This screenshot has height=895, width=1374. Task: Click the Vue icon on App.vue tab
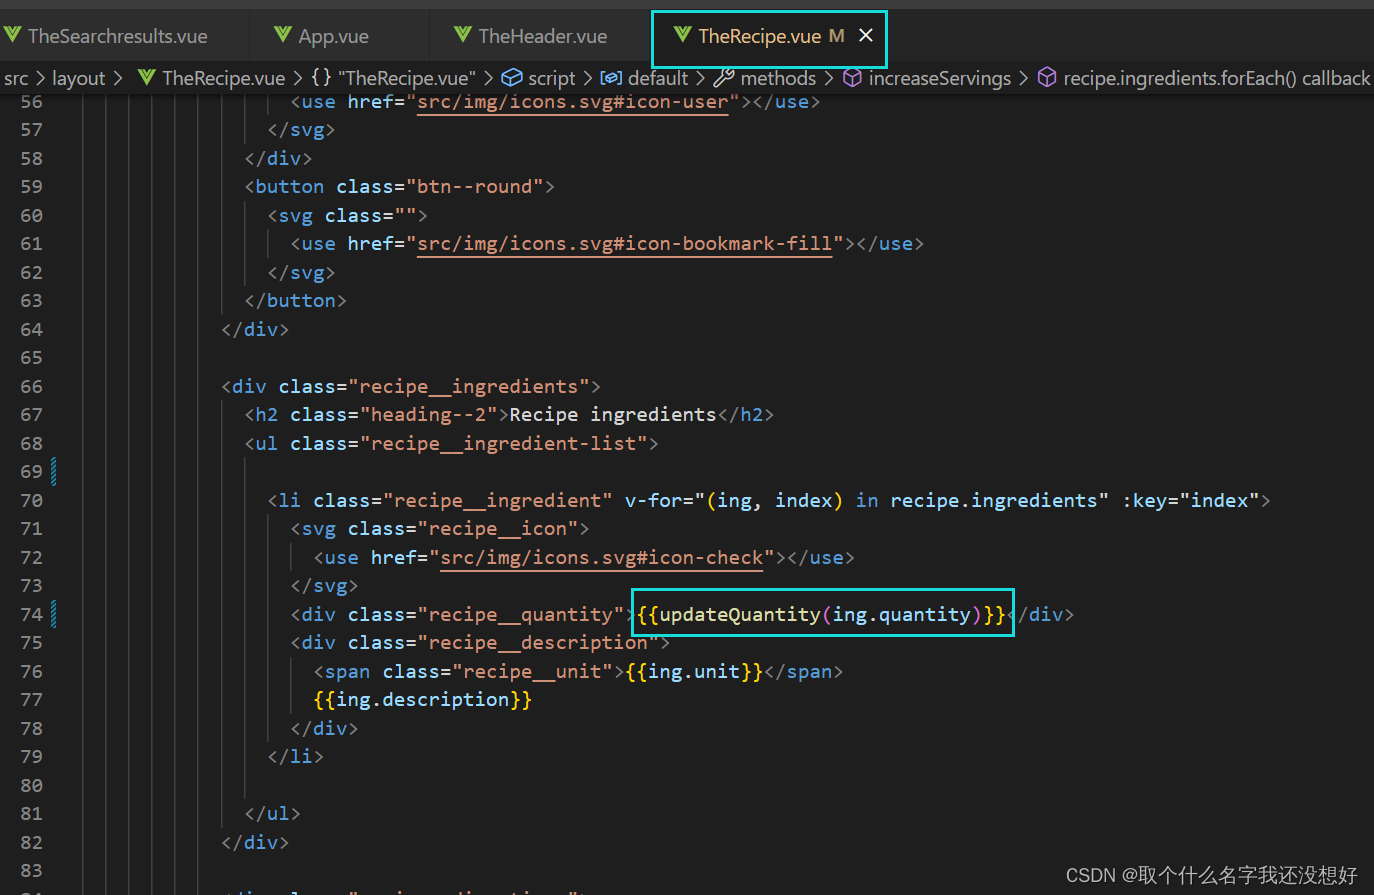click(x=283, y=35)
